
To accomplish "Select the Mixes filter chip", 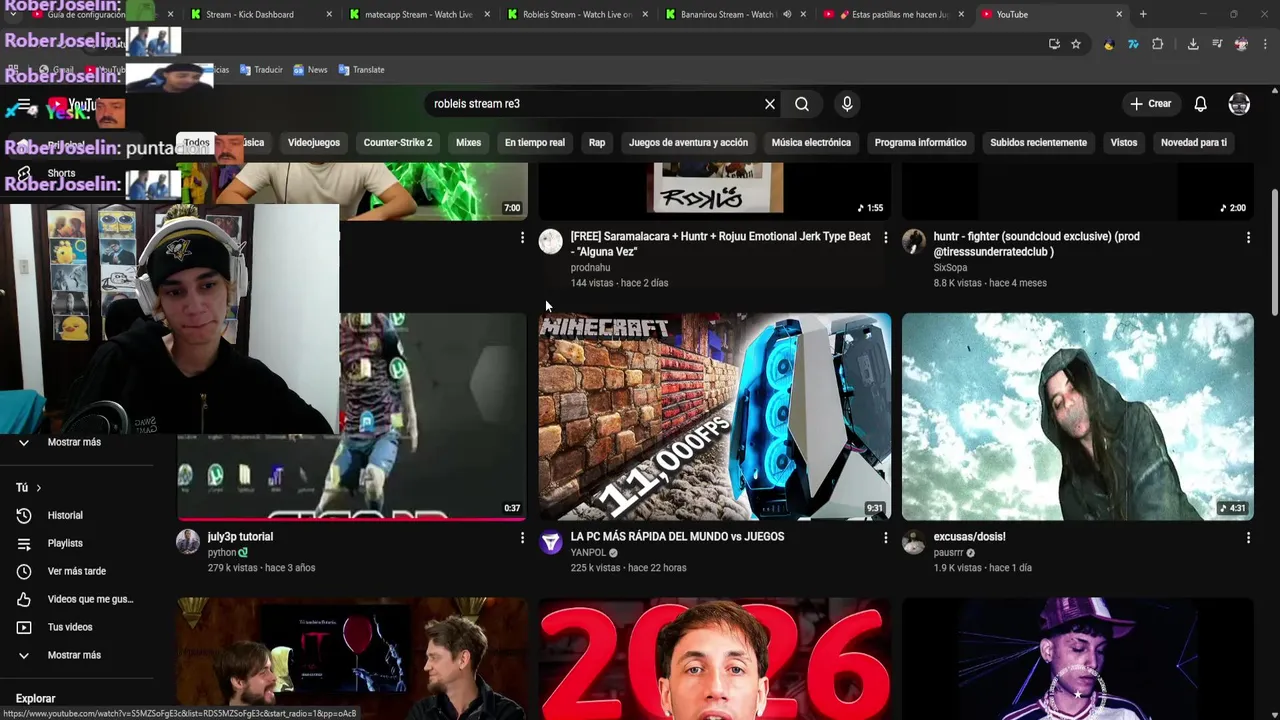I will [x=468, y=142].
